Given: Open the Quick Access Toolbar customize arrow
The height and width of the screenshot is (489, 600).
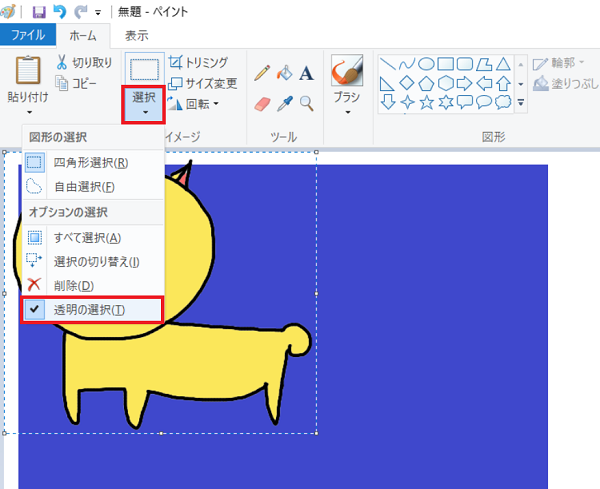Looking at the screenshot, I should (x=98, y=13).
